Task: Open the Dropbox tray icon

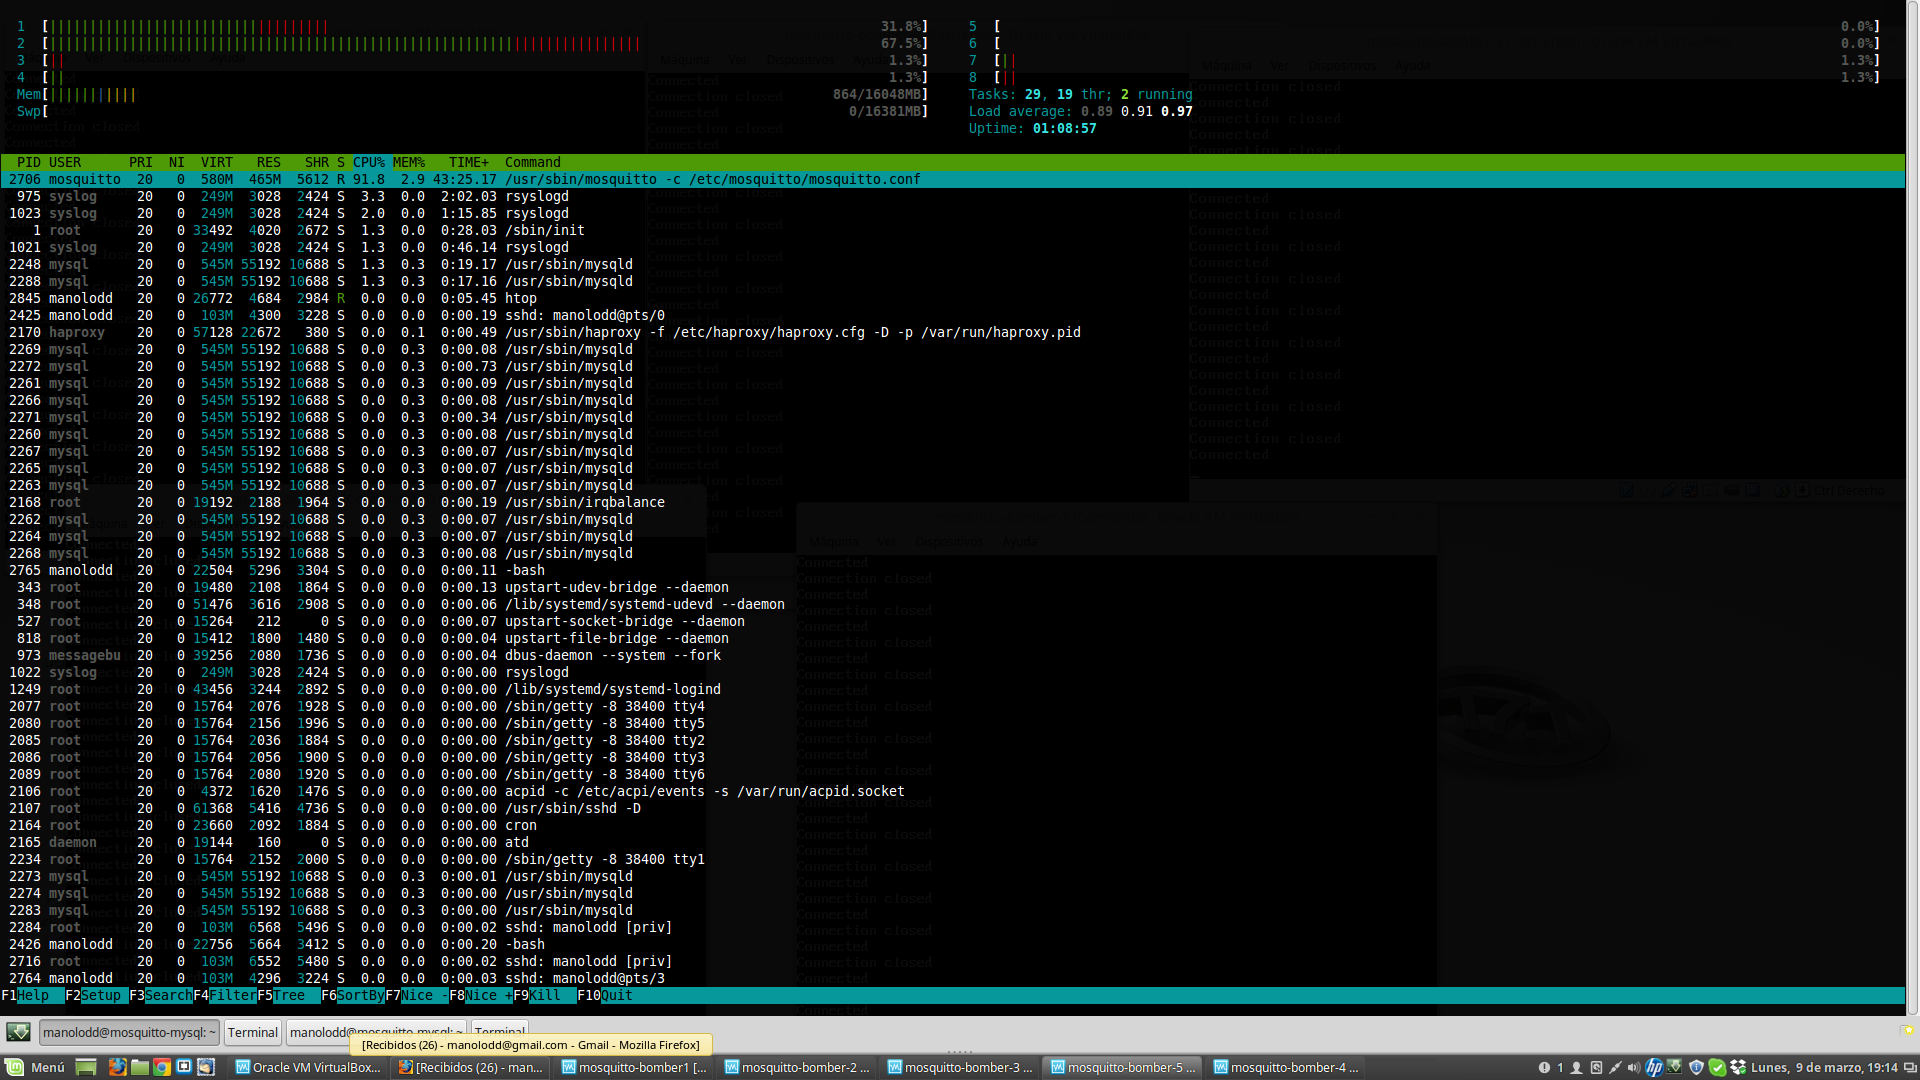Action: [1738, 1067]
